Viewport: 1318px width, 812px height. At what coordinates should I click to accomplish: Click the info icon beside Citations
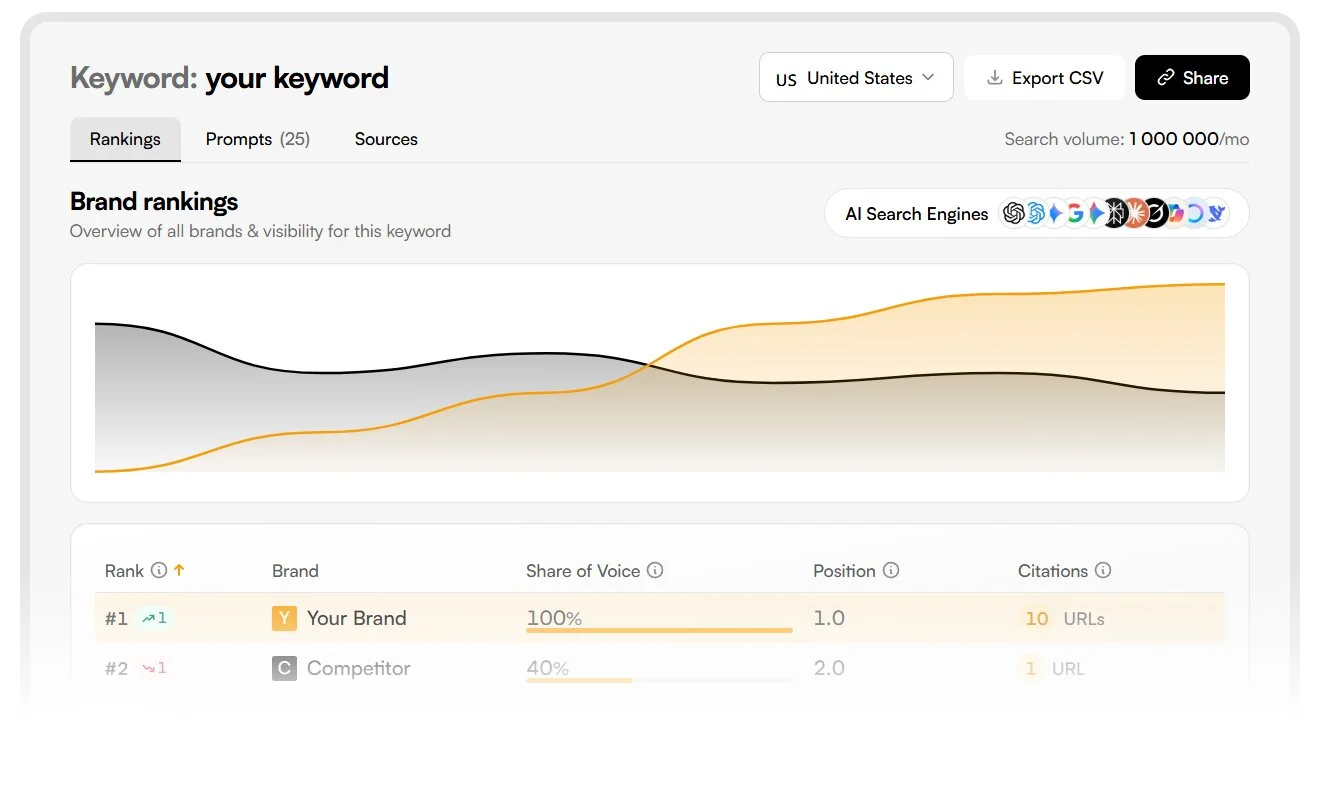pos(1103,570)
